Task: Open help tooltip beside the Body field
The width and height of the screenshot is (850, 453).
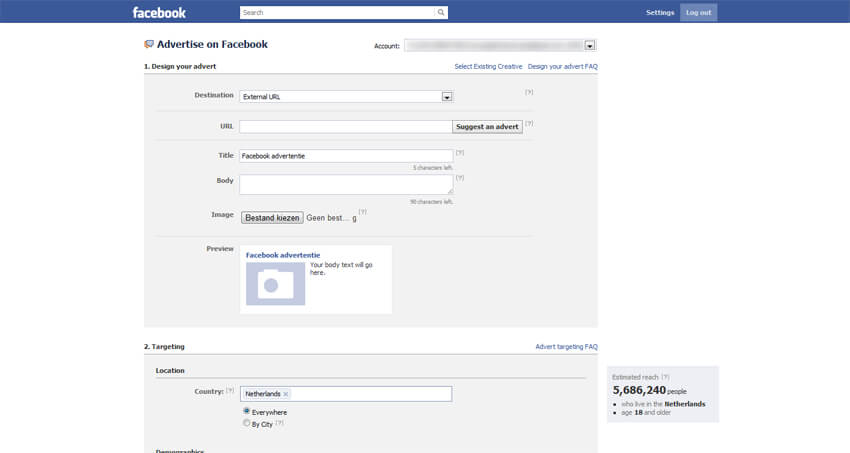Action: [x=460, y=178]
